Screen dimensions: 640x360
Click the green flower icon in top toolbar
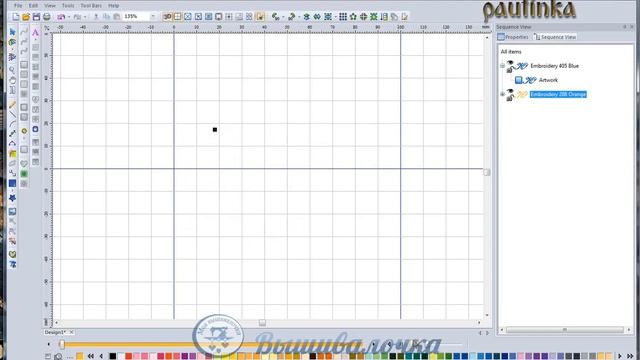[353, 17]
